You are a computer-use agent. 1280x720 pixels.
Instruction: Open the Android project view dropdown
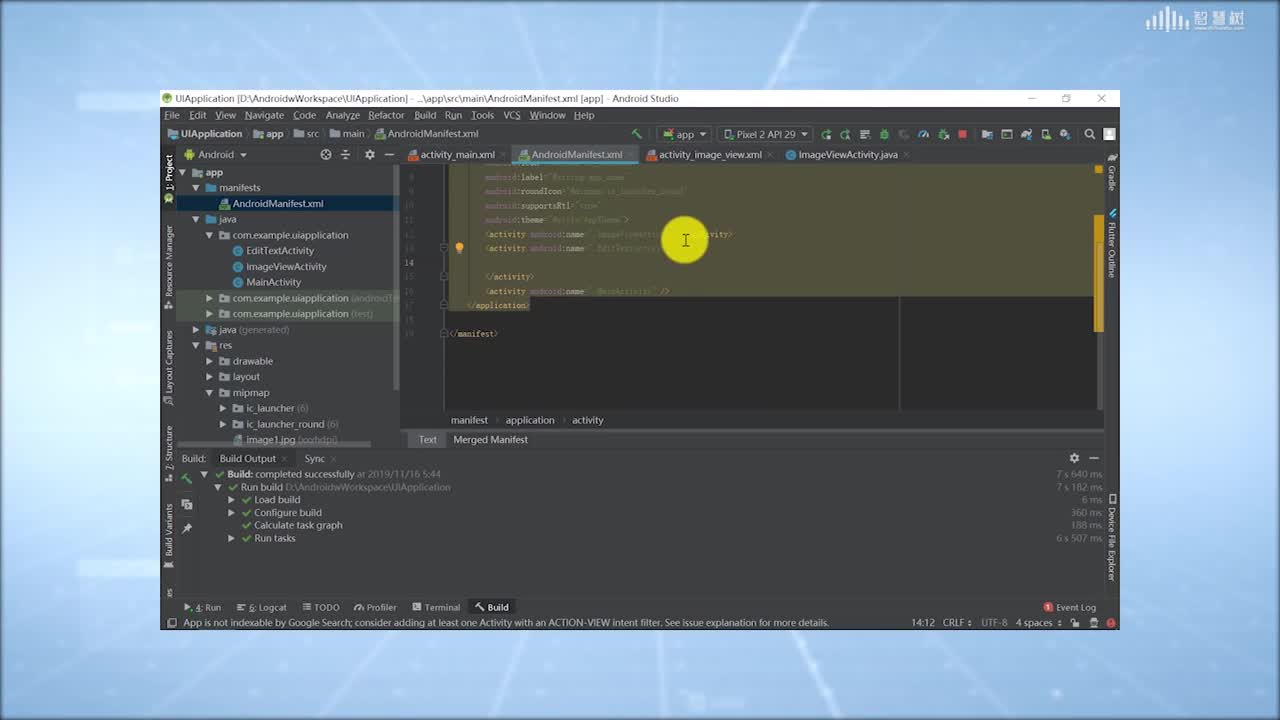(x=216, y=155)
